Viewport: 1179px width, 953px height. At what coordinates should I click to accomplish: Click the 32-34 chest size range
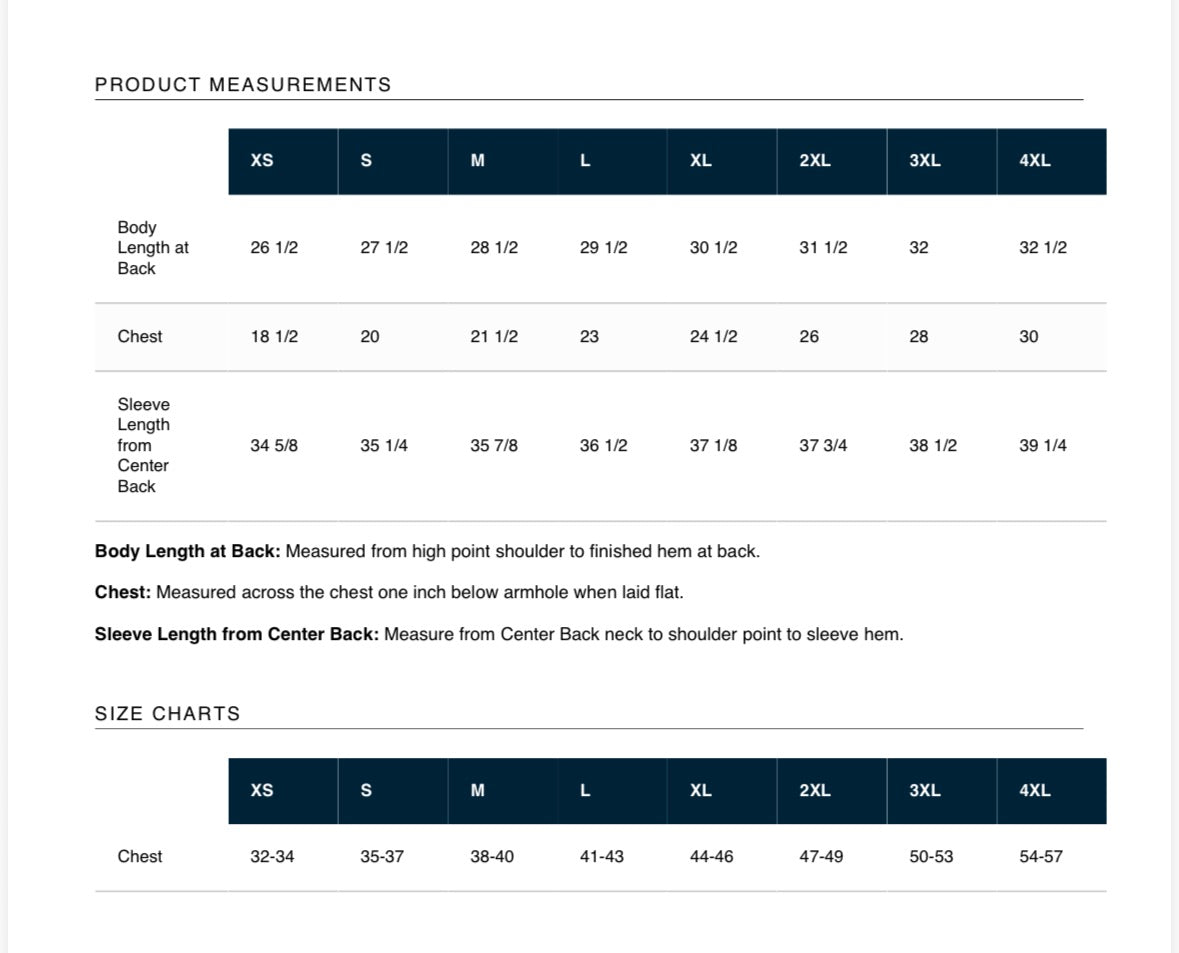point(272,857)
